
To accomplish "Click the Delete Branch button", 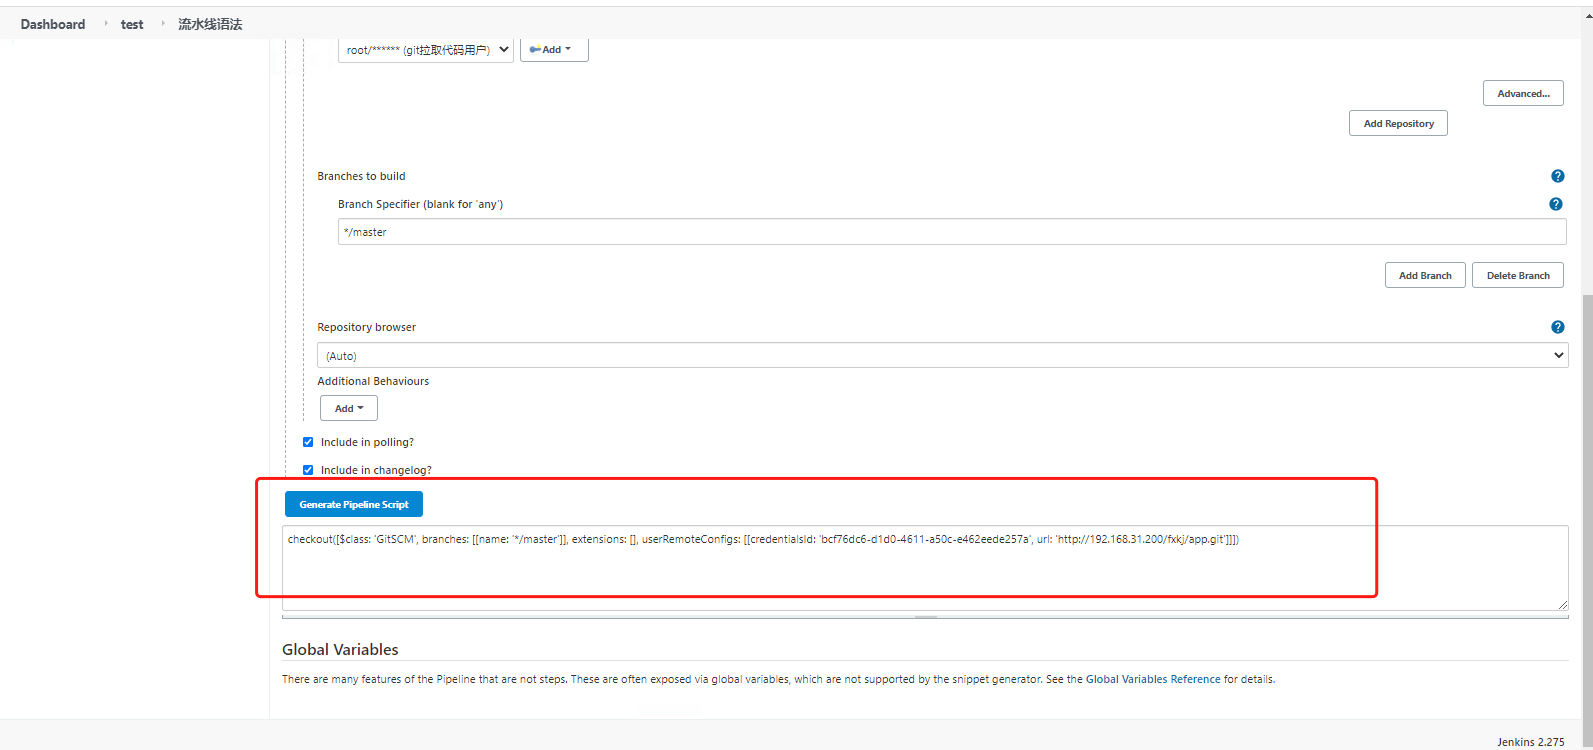I will pos(1518,275).
